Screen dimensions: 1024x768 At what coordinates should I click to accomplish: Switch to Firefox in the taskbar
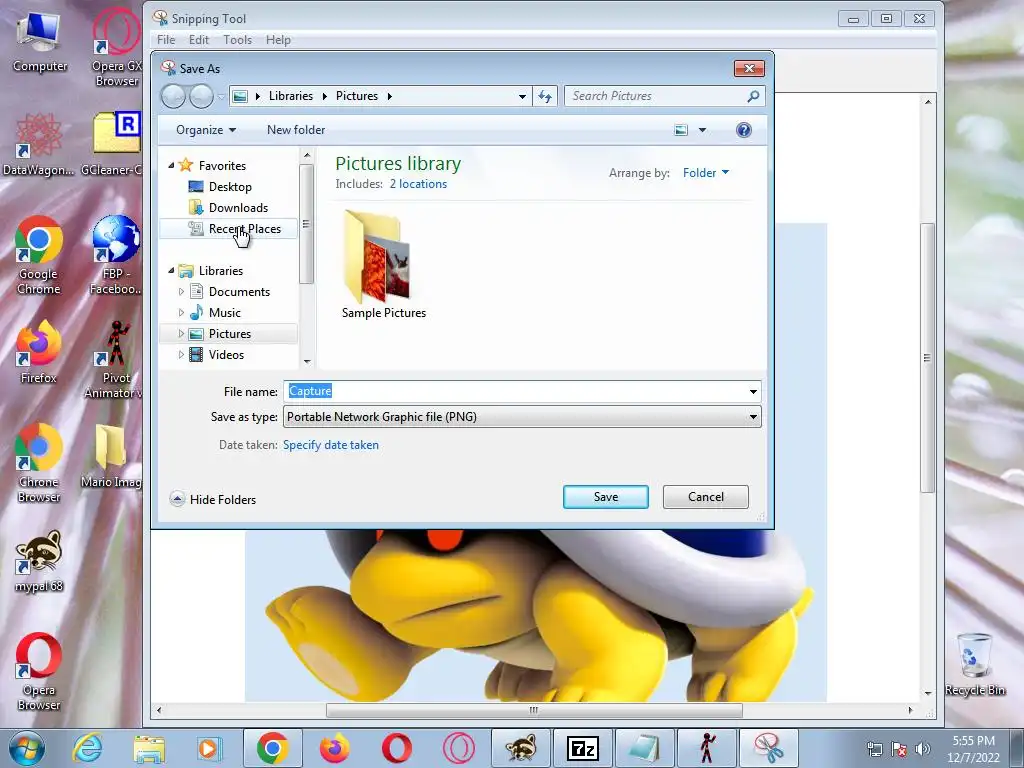[334, 748]
